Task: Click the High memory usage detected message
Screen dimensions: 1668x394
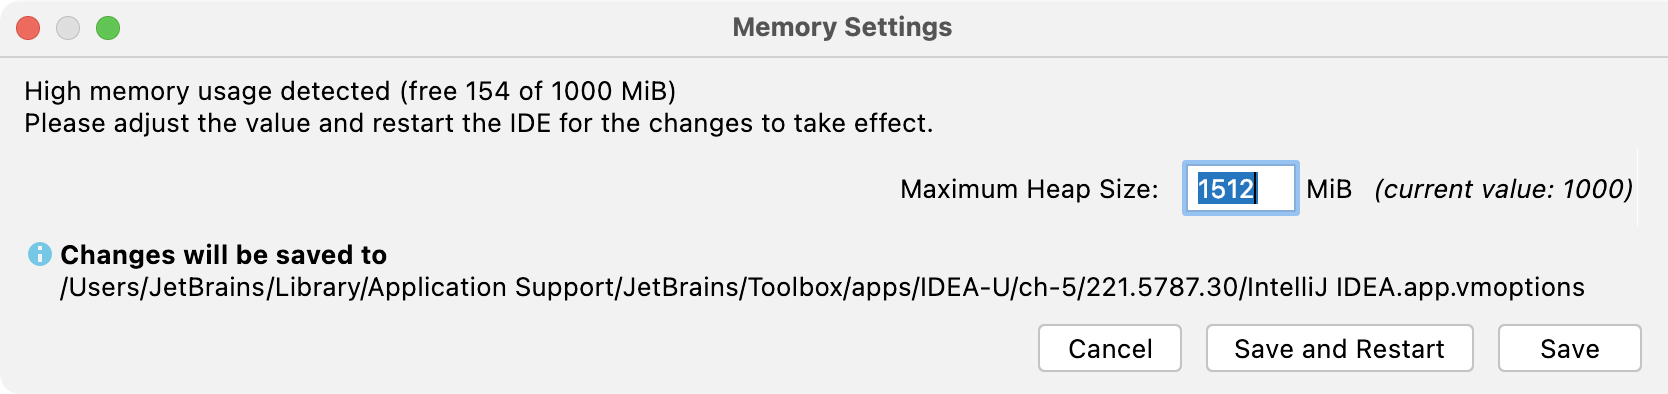Action: 350,91
